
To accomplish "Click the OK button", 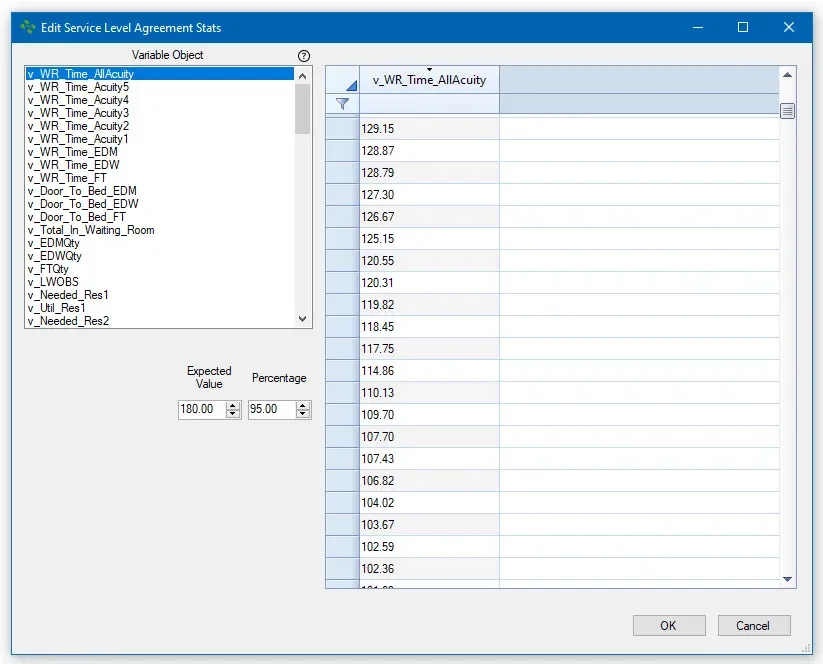I will pyautogui.click(x=669, y=625).
